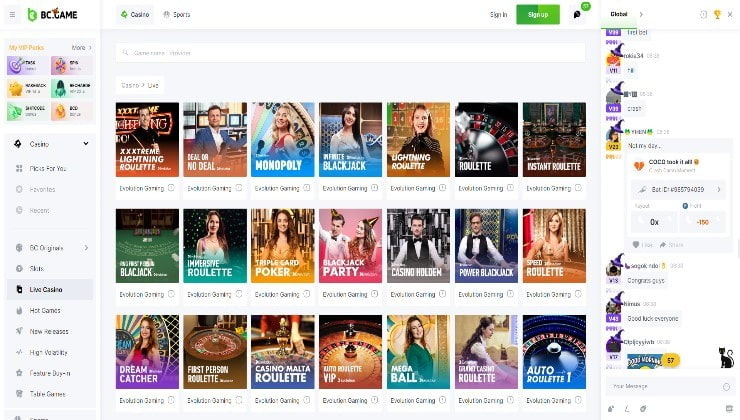The image size is (740, 420).
Task: Click the Sign in link
Action: pos(498,15)
